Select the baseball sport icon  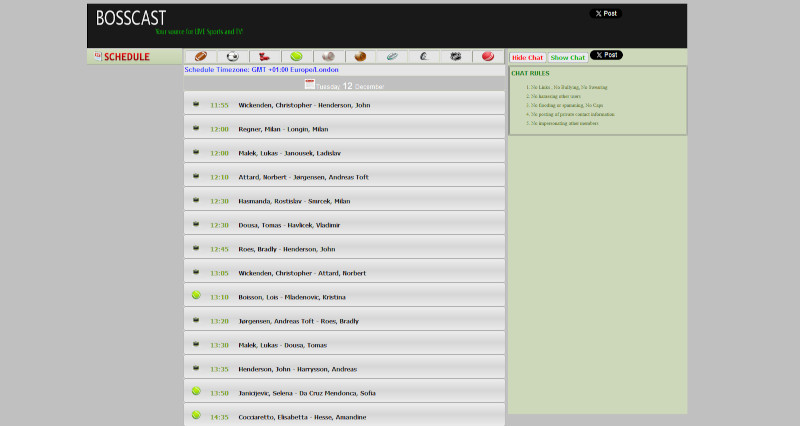tap(329, 56)
